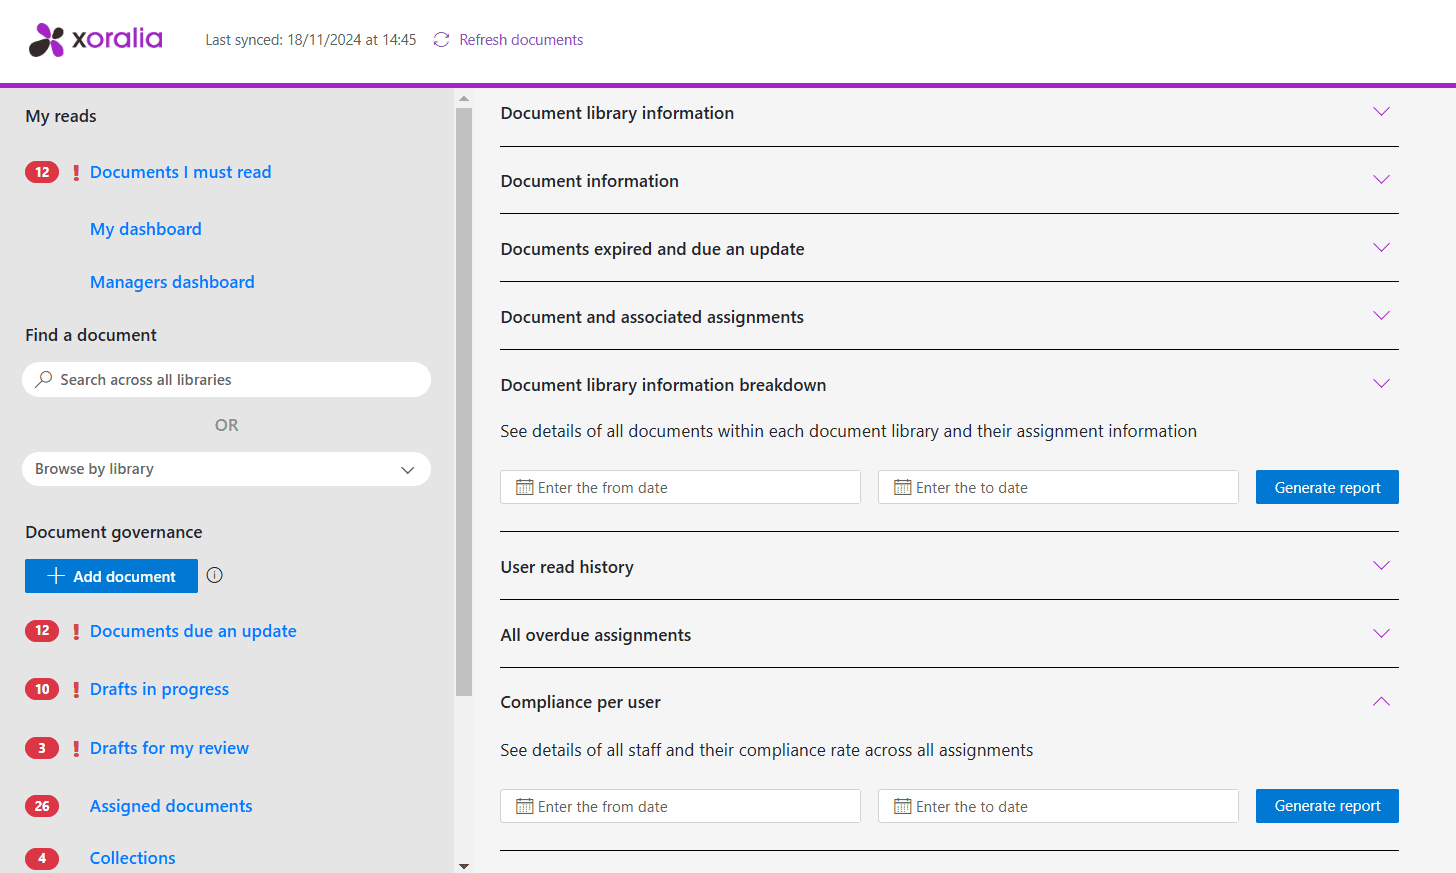Open Drafts in progress link
The height and width of the screenshot is (873, 1456).
pos(159,689)
